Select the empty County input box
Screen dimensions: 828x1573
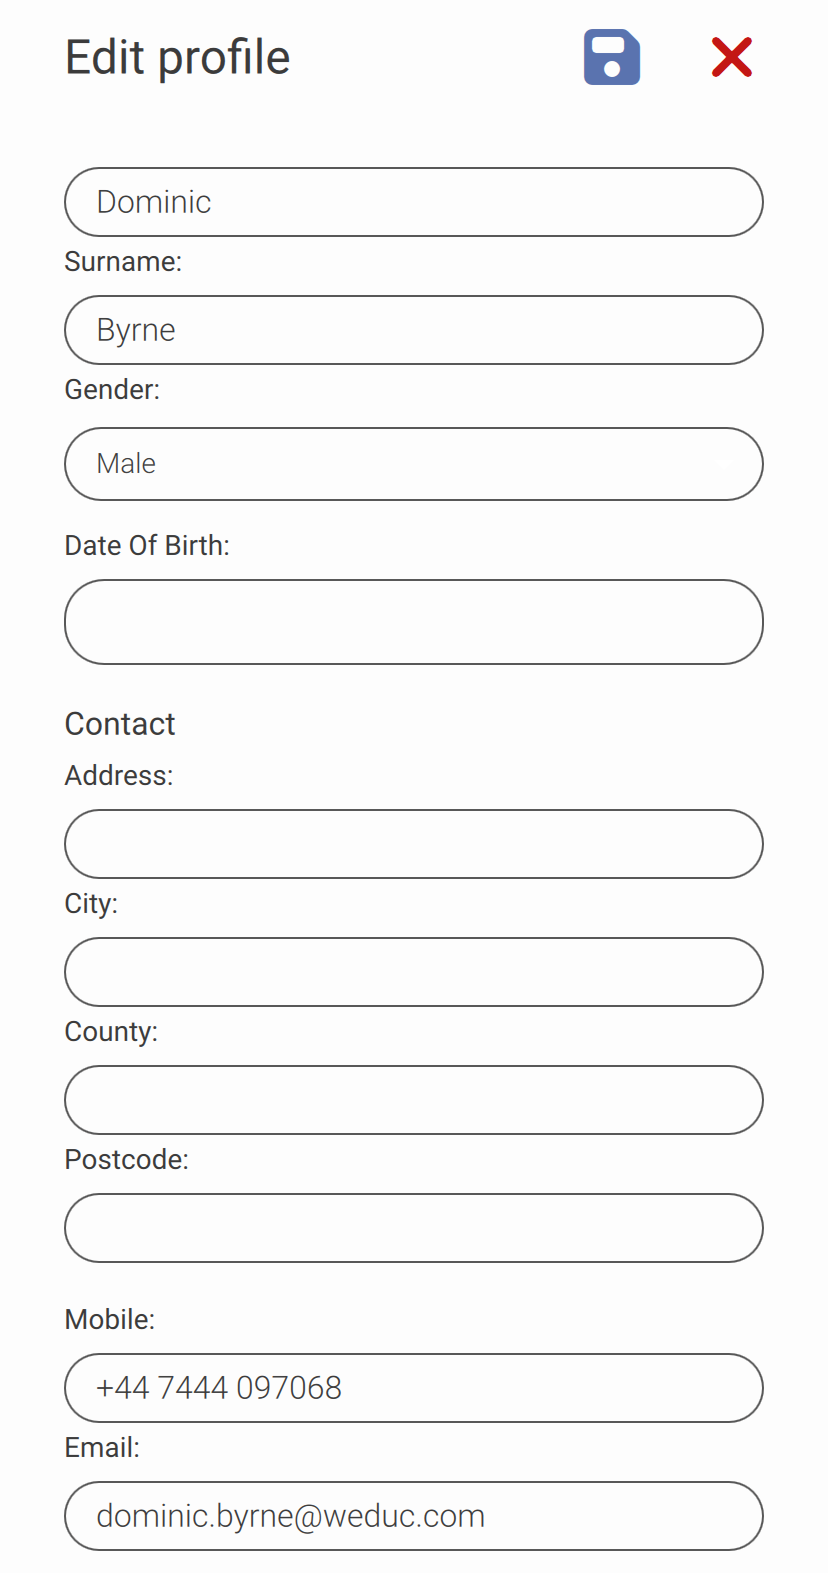[414, 1100]
